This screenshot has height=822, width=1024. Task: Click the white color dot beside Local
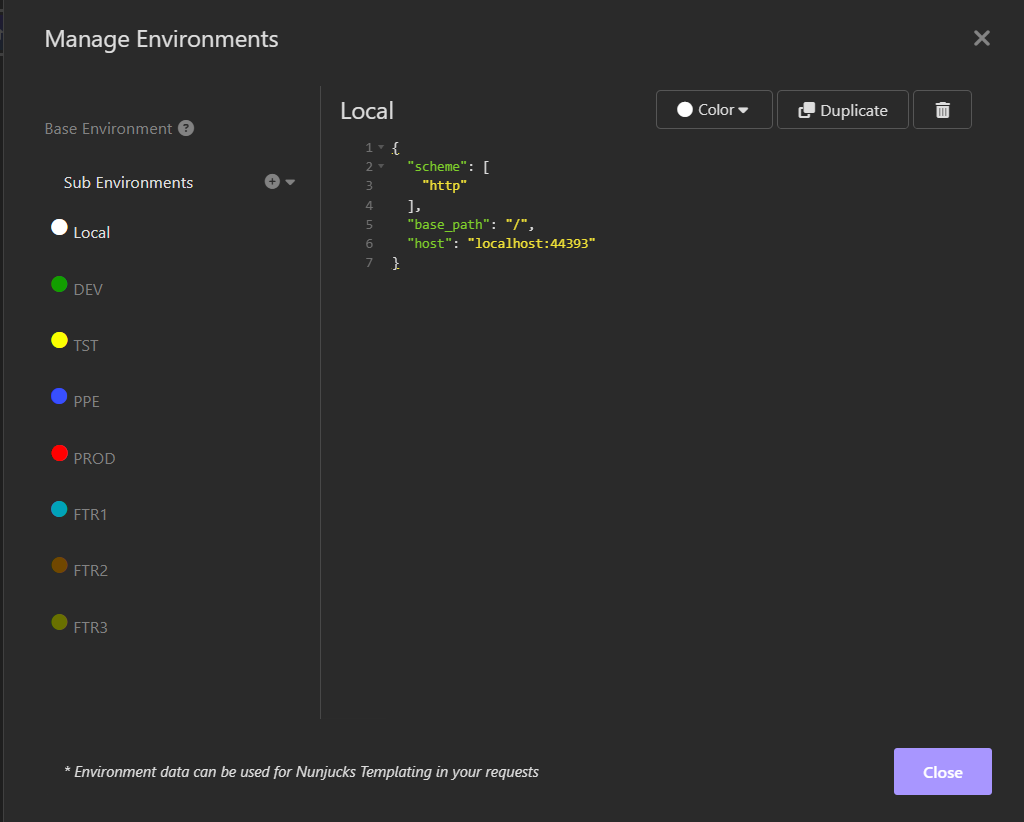[x=58, y=226]
